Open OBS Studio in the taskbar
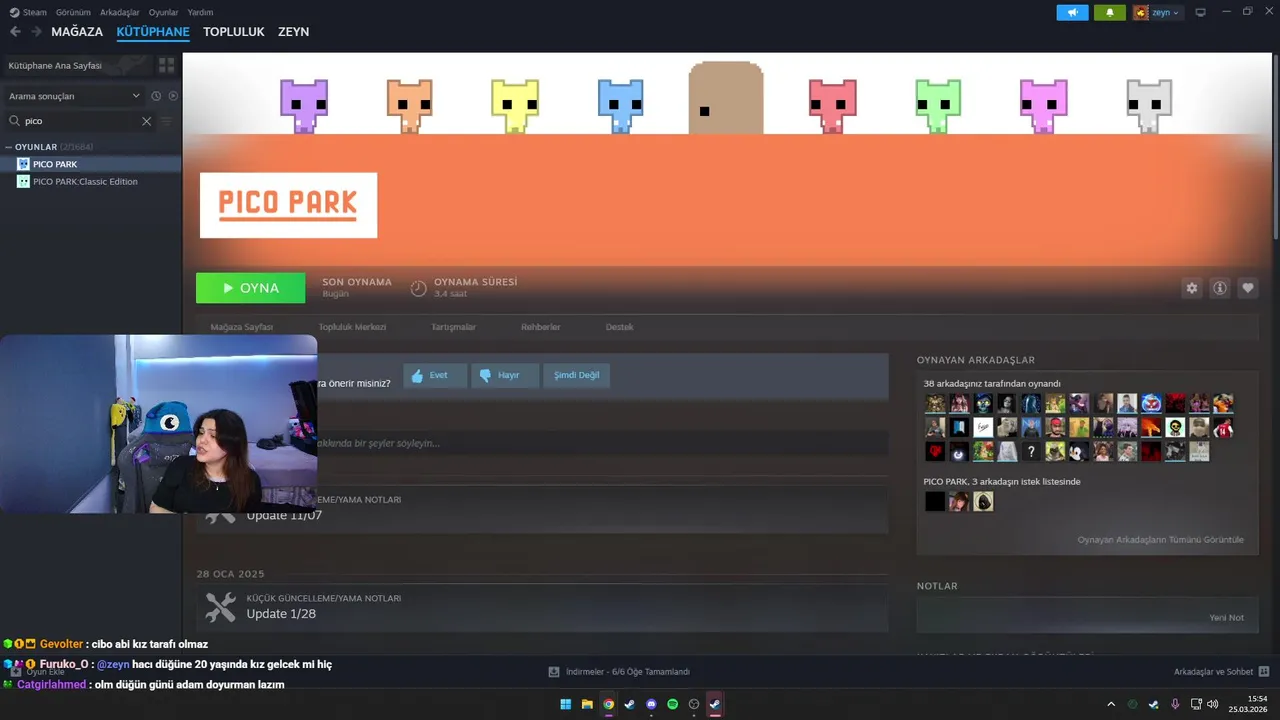Image resolution: width=1280 pixels, height=720 pixels. (694, 704)
